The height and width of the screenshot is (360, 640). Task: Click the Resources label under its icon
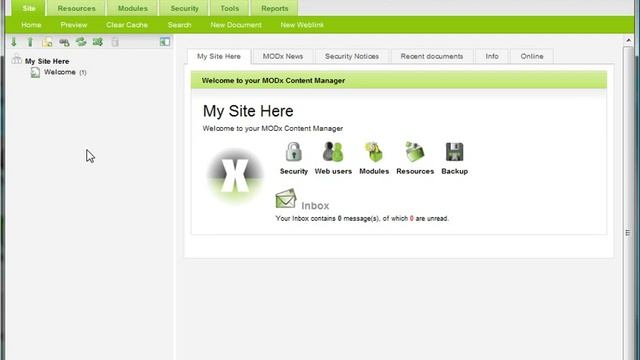(x=415, y=171)
